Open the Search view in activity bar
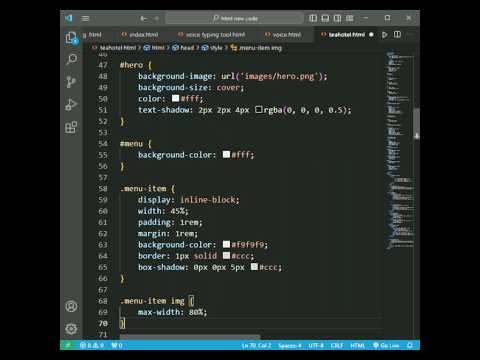480x360 pixels. pyautogui.click(x=71, y=60)
